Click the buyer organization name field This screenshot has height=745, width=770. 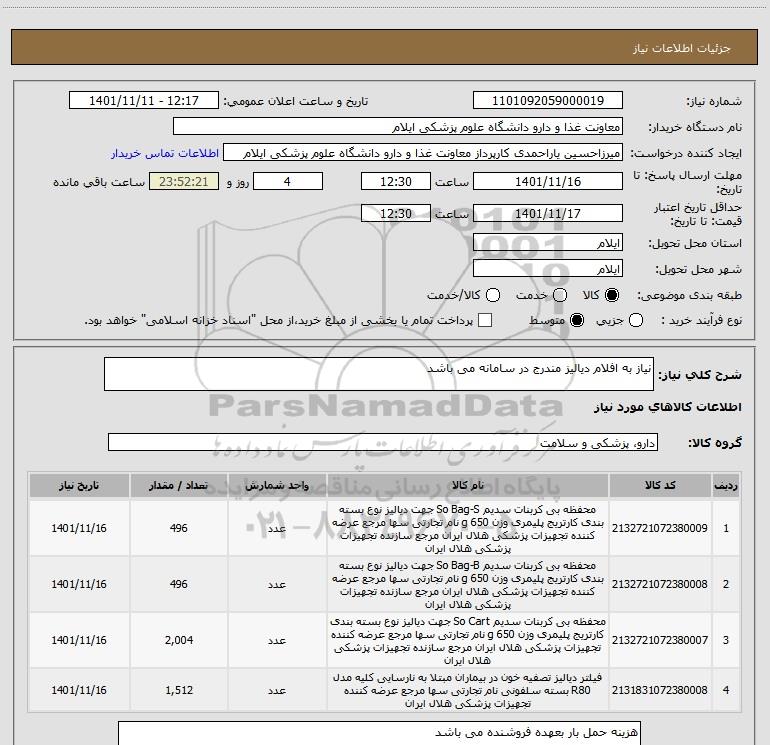click(x=398, y=127)
